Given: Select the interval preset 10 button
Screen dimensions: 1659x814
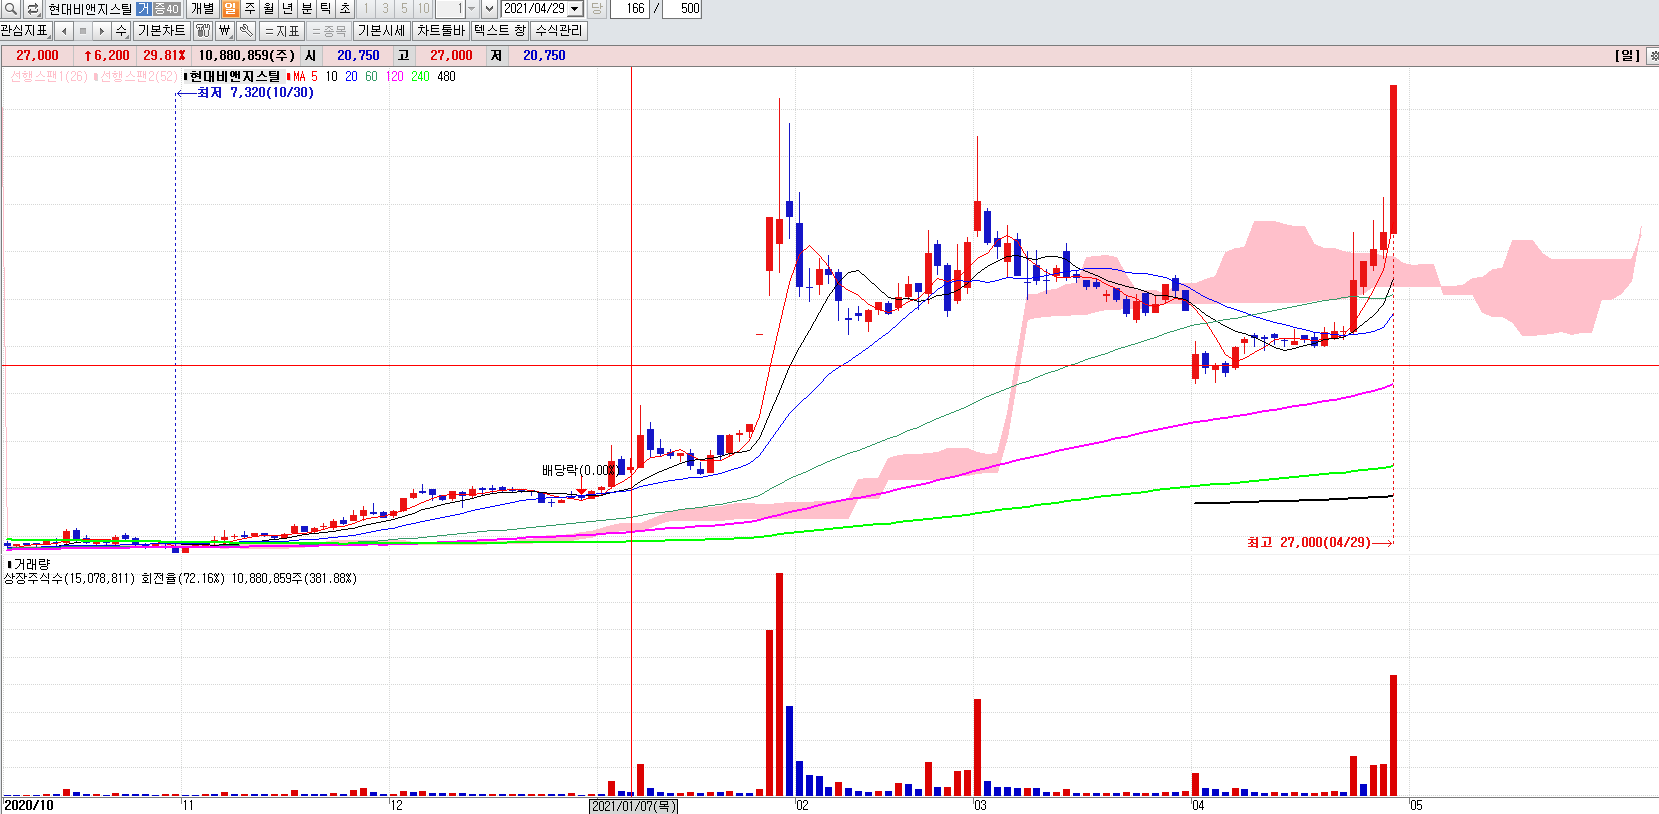Looking at the screenshot, I should click(x=424, y=9).
